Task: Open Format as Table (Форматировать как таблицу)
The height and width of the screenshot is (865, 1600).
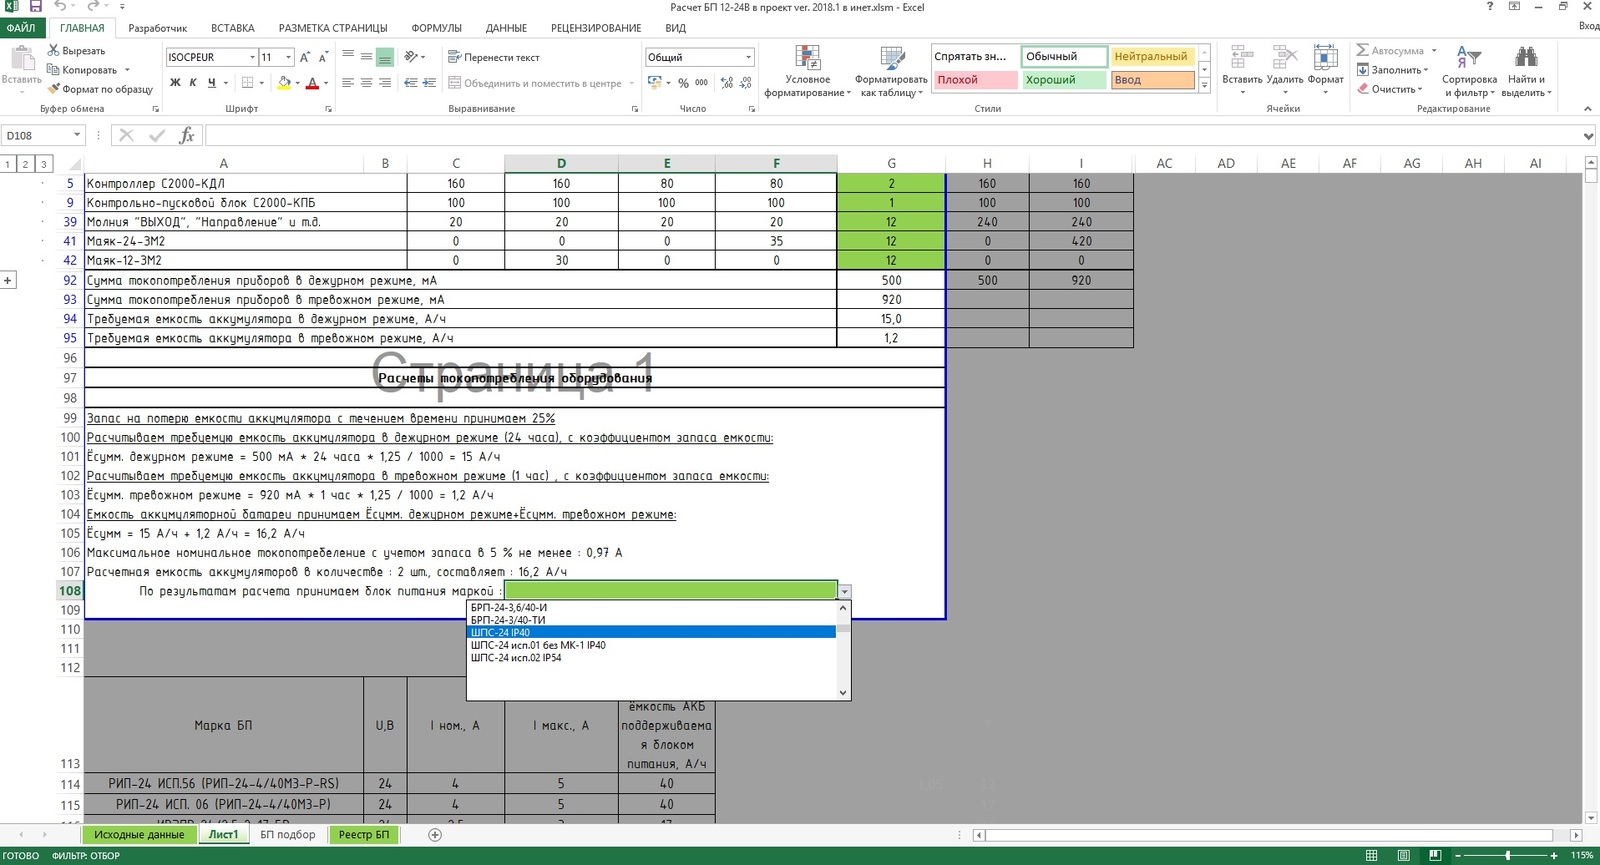Action: coord(890,71)
